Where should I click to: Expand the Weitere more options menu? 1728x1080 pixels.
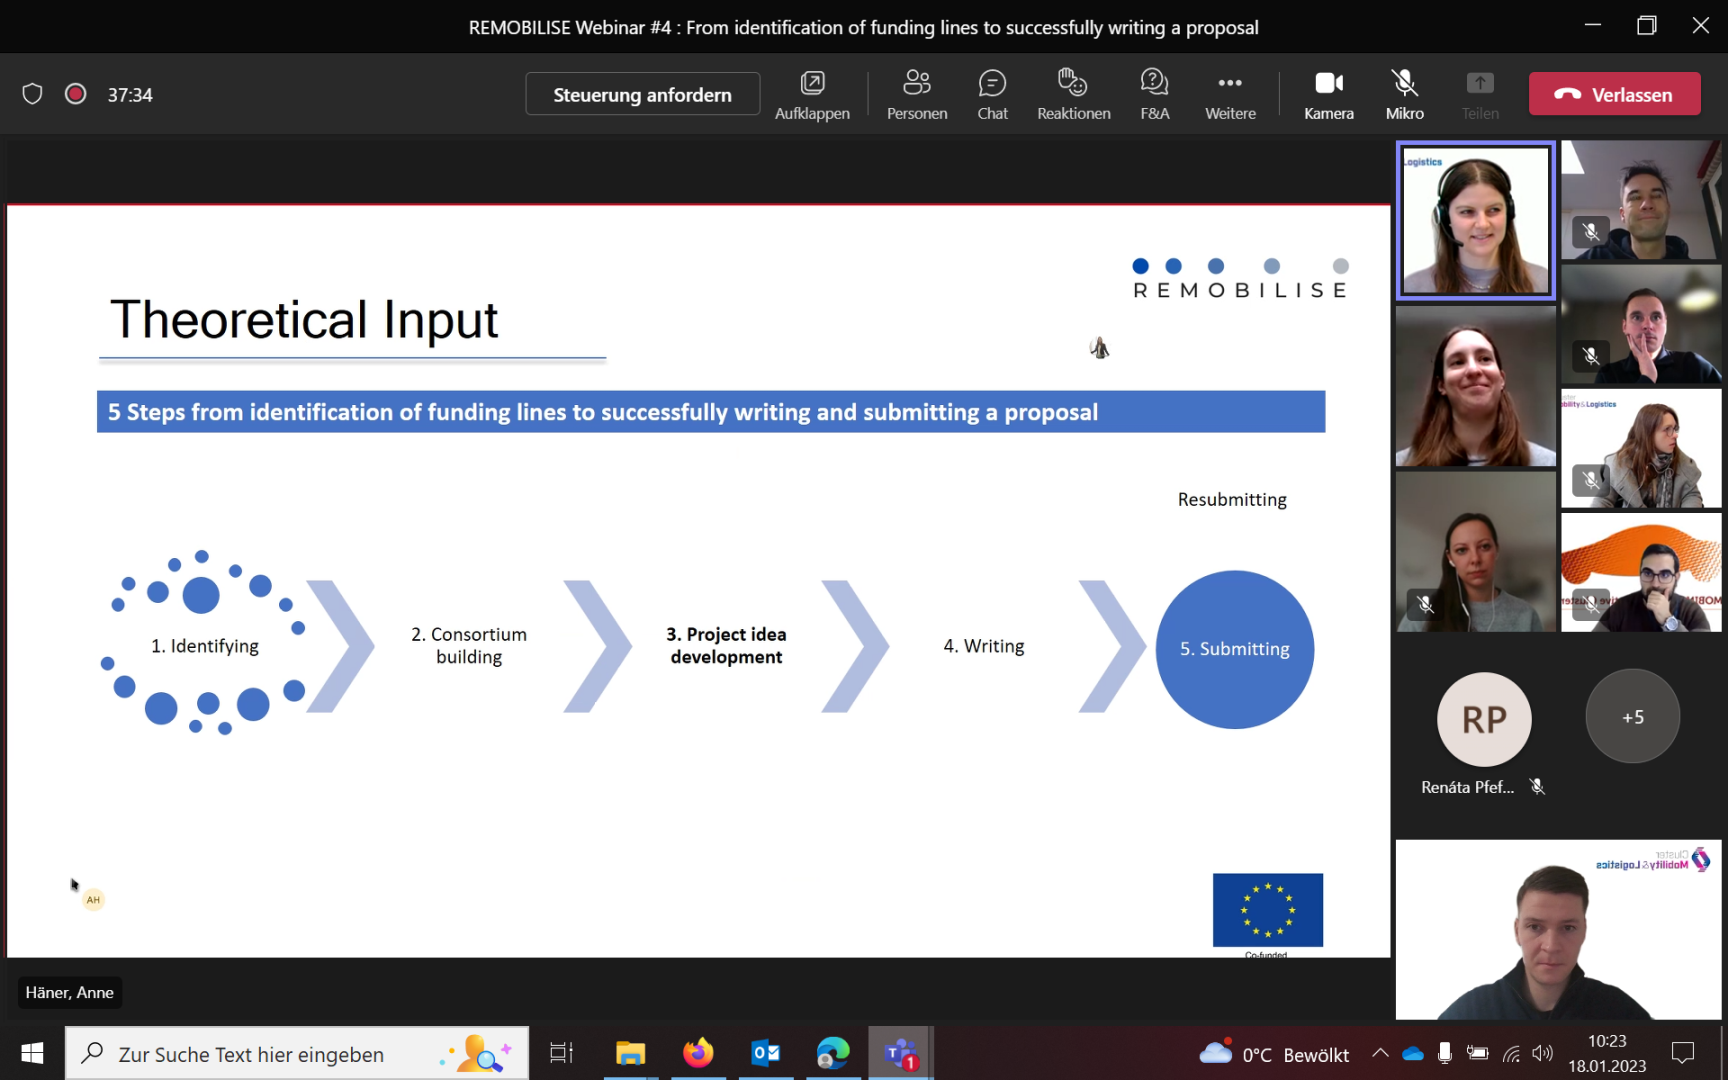click(x=1230, y=95)
